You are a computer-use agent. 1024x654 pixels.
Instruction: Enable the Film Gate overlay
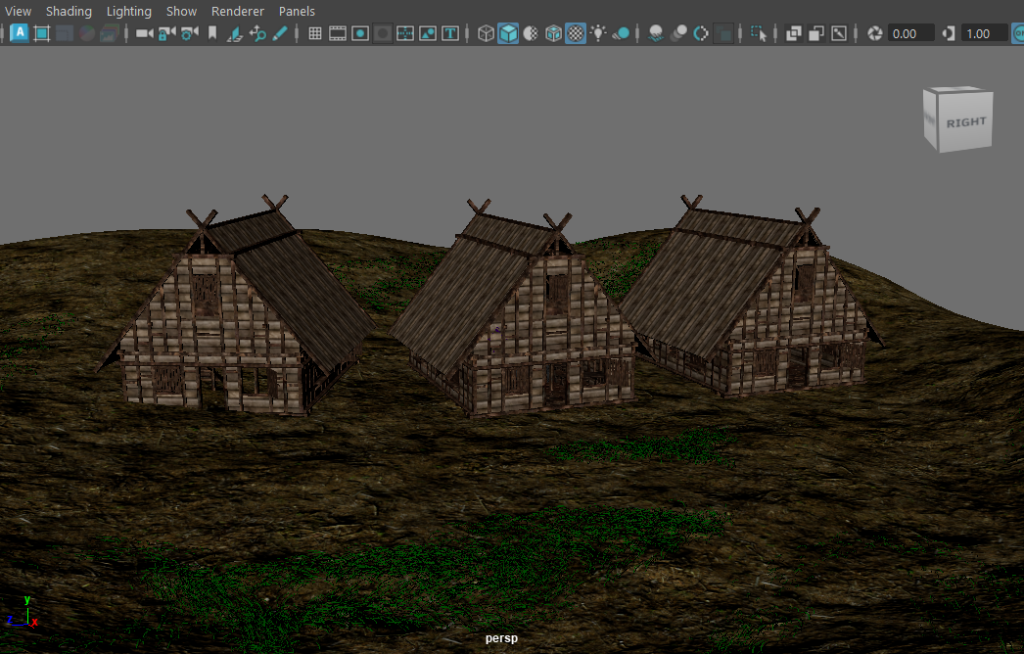(x=338, y=33)
